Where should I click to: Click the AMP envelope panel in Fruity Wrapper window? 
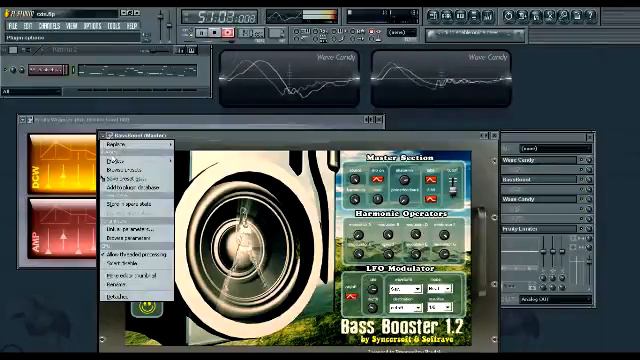click(x=62, y=228)
